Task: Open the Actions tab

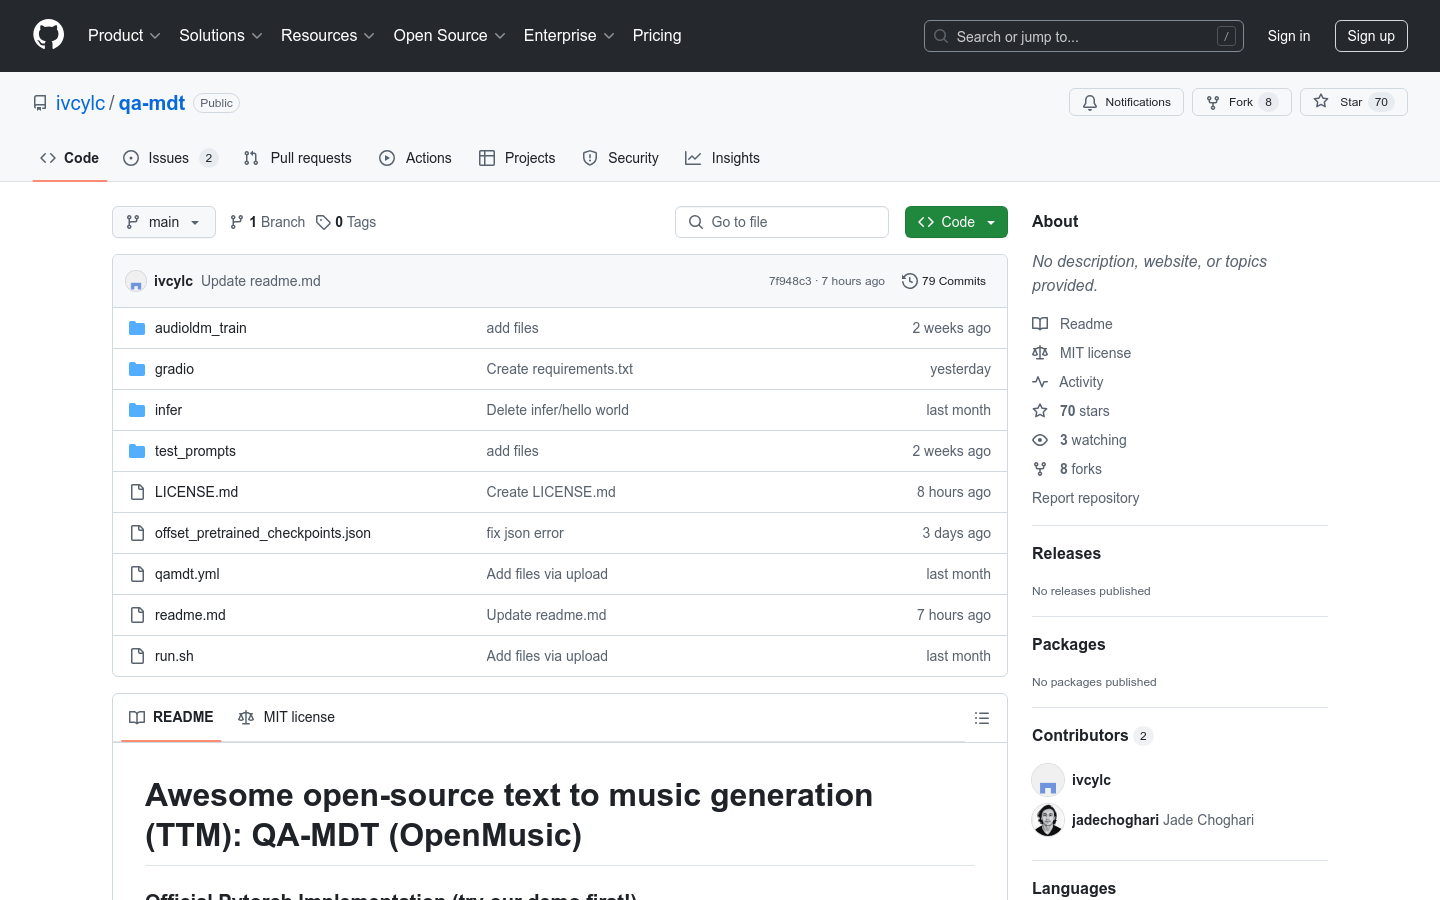Action: pyautogui.click(x=415, y=158)
